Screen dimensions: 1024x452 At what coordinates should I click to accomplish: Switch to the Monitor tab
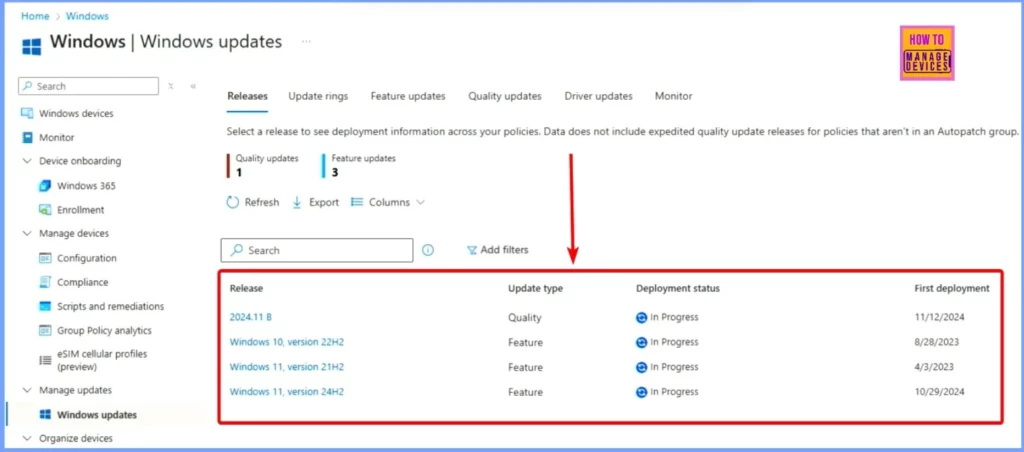click(x=673, y=96)
